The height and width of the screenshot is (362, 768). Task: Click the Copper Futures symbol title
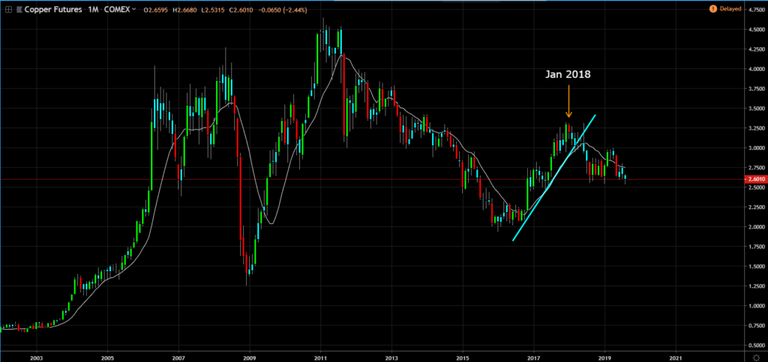53,9
